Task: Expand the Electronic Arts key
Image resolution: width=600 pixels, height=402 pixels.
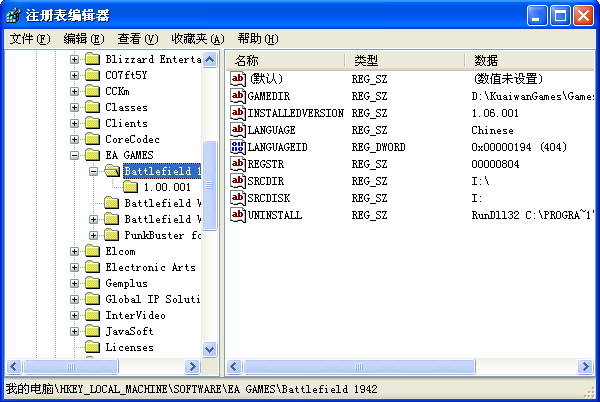Action: click(x=75, y=267)
